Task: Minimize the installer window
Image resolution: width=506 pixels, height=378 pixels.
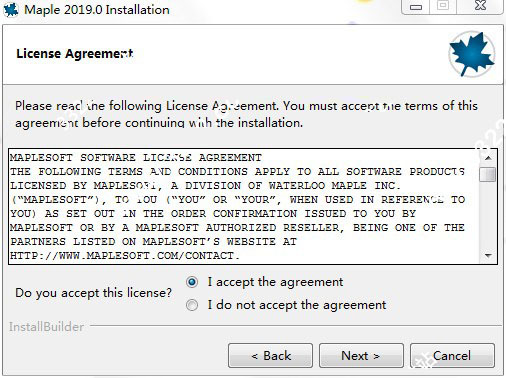Action: click(416, 7)
